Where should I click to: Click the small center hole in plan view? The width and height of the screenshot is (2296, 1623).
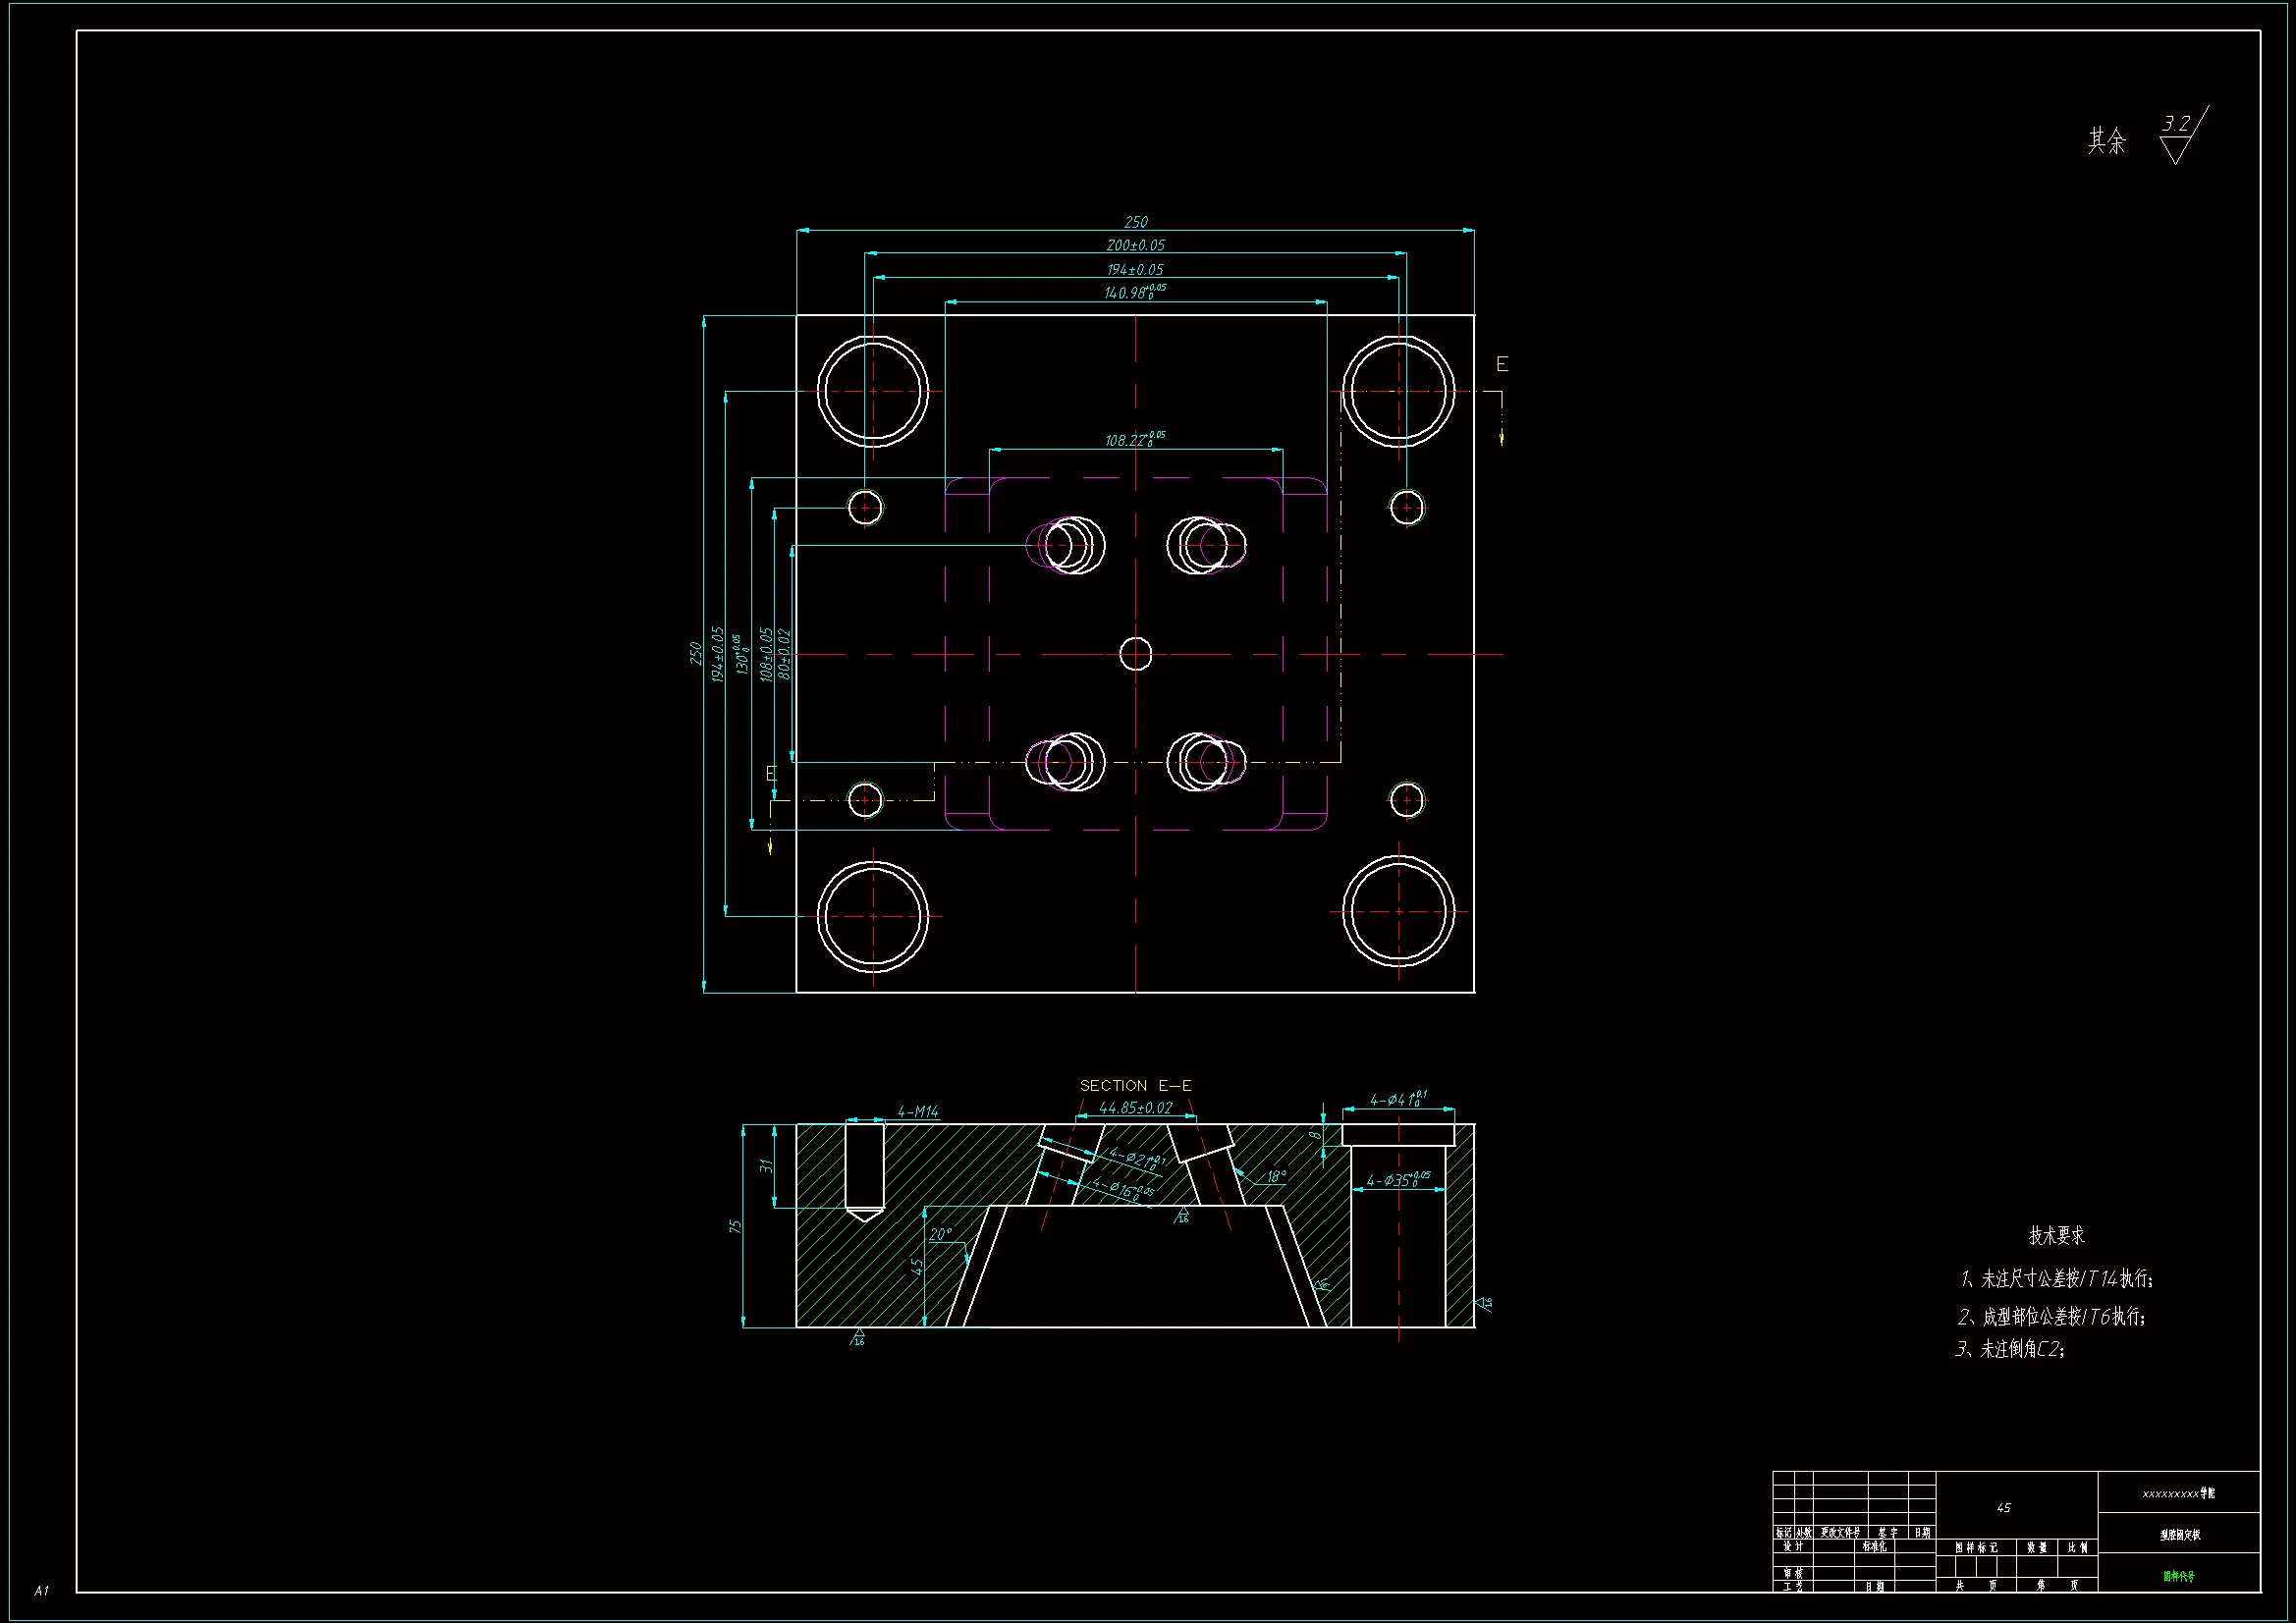(x=1135, y=654)
